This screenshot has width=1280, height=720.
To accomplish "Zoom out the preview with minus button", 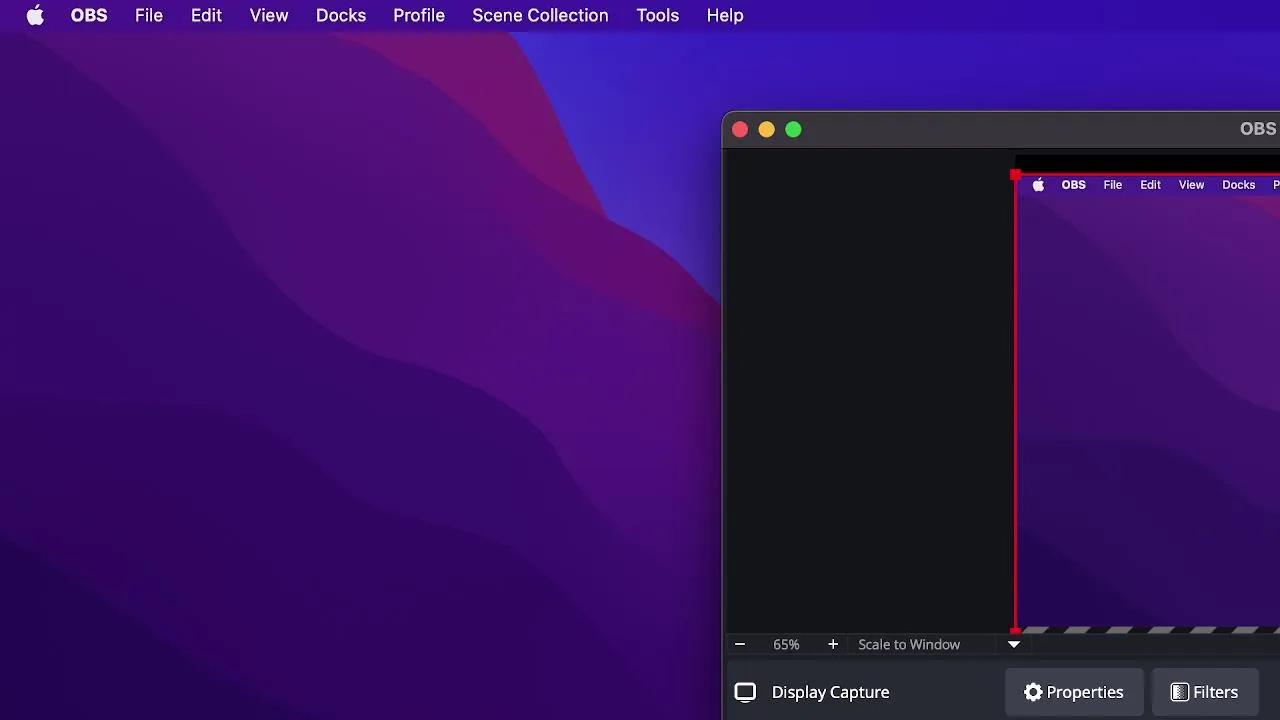I will point(740,644).
